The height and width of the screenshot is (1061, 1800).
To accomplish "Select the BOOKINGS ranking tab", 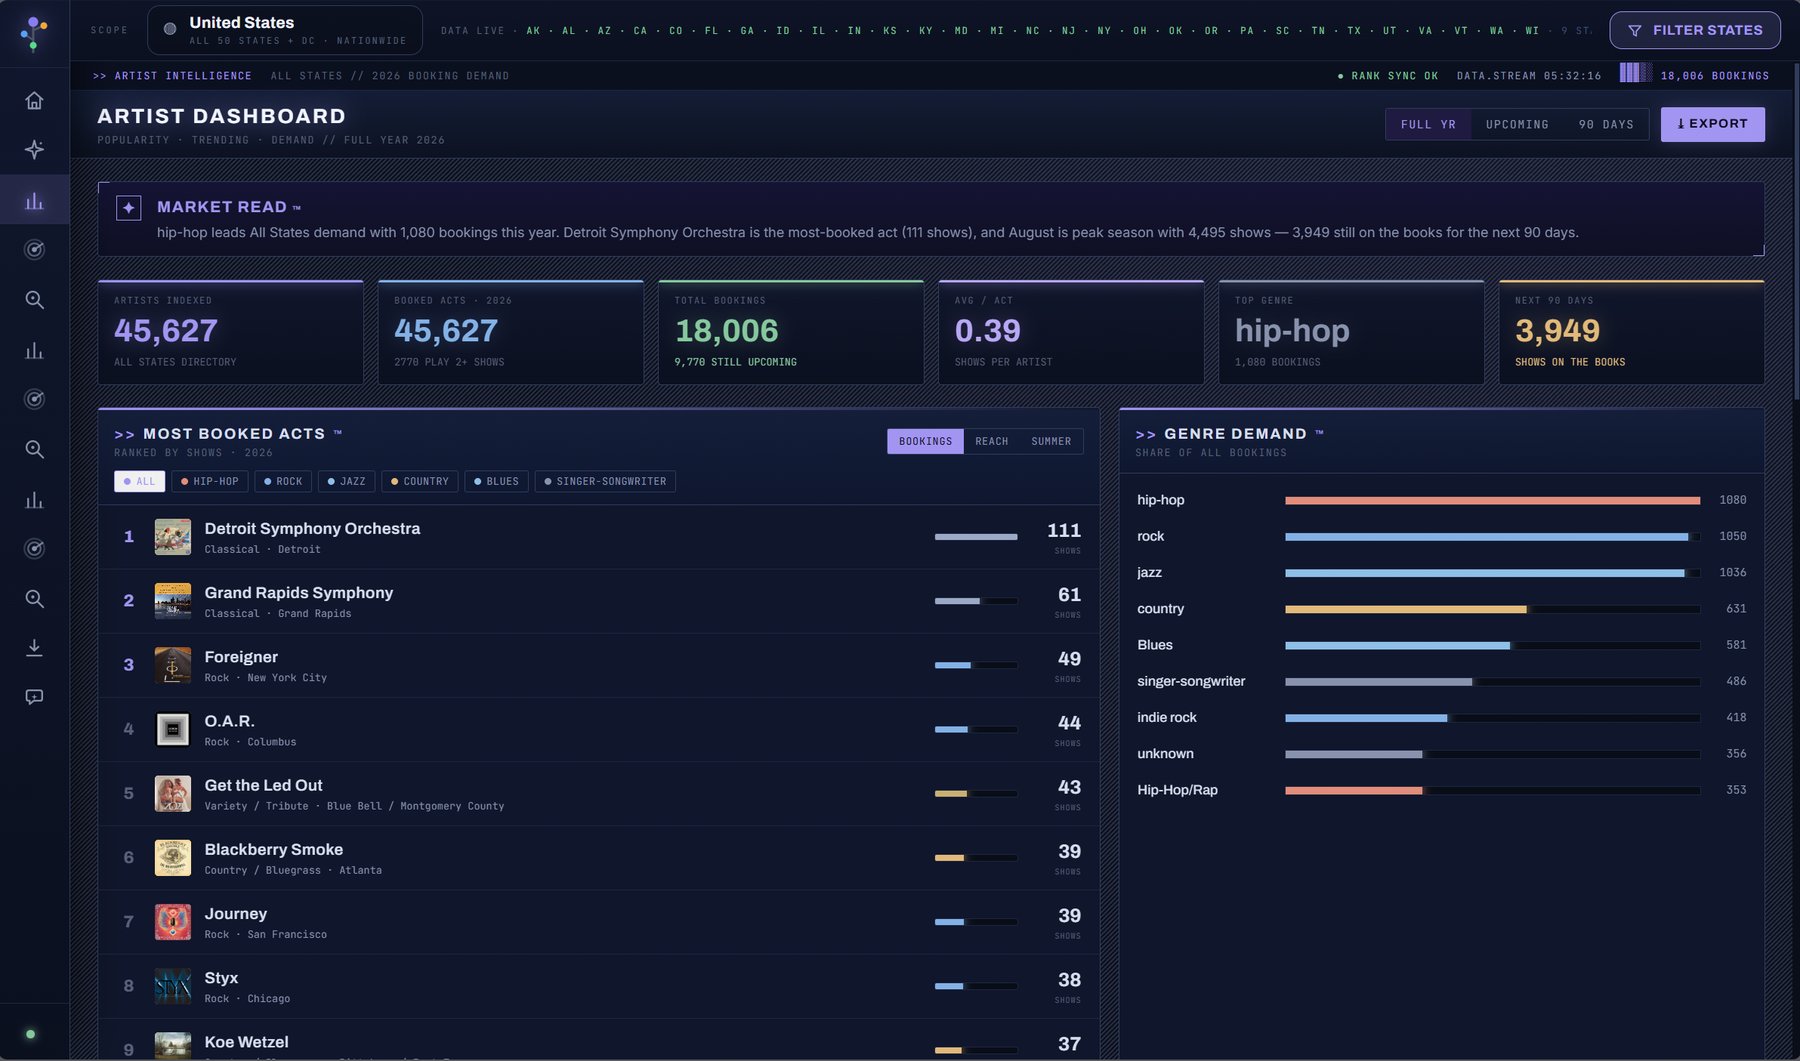I will [925, 442].
